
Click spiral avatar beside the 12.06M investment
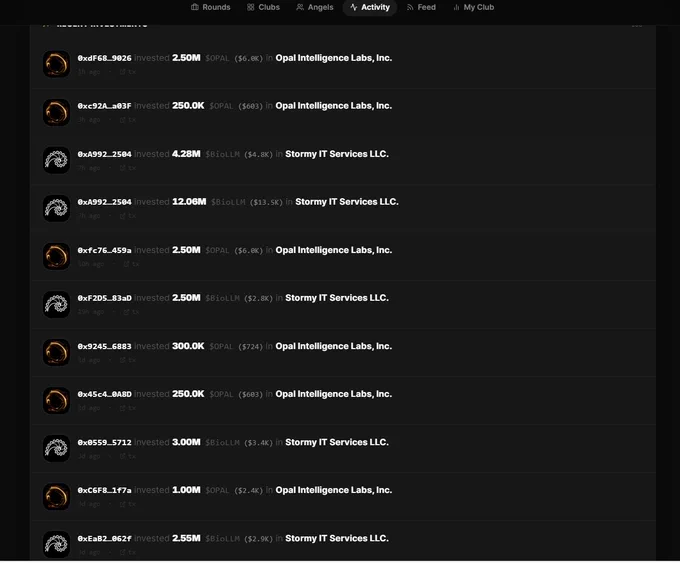56,208
